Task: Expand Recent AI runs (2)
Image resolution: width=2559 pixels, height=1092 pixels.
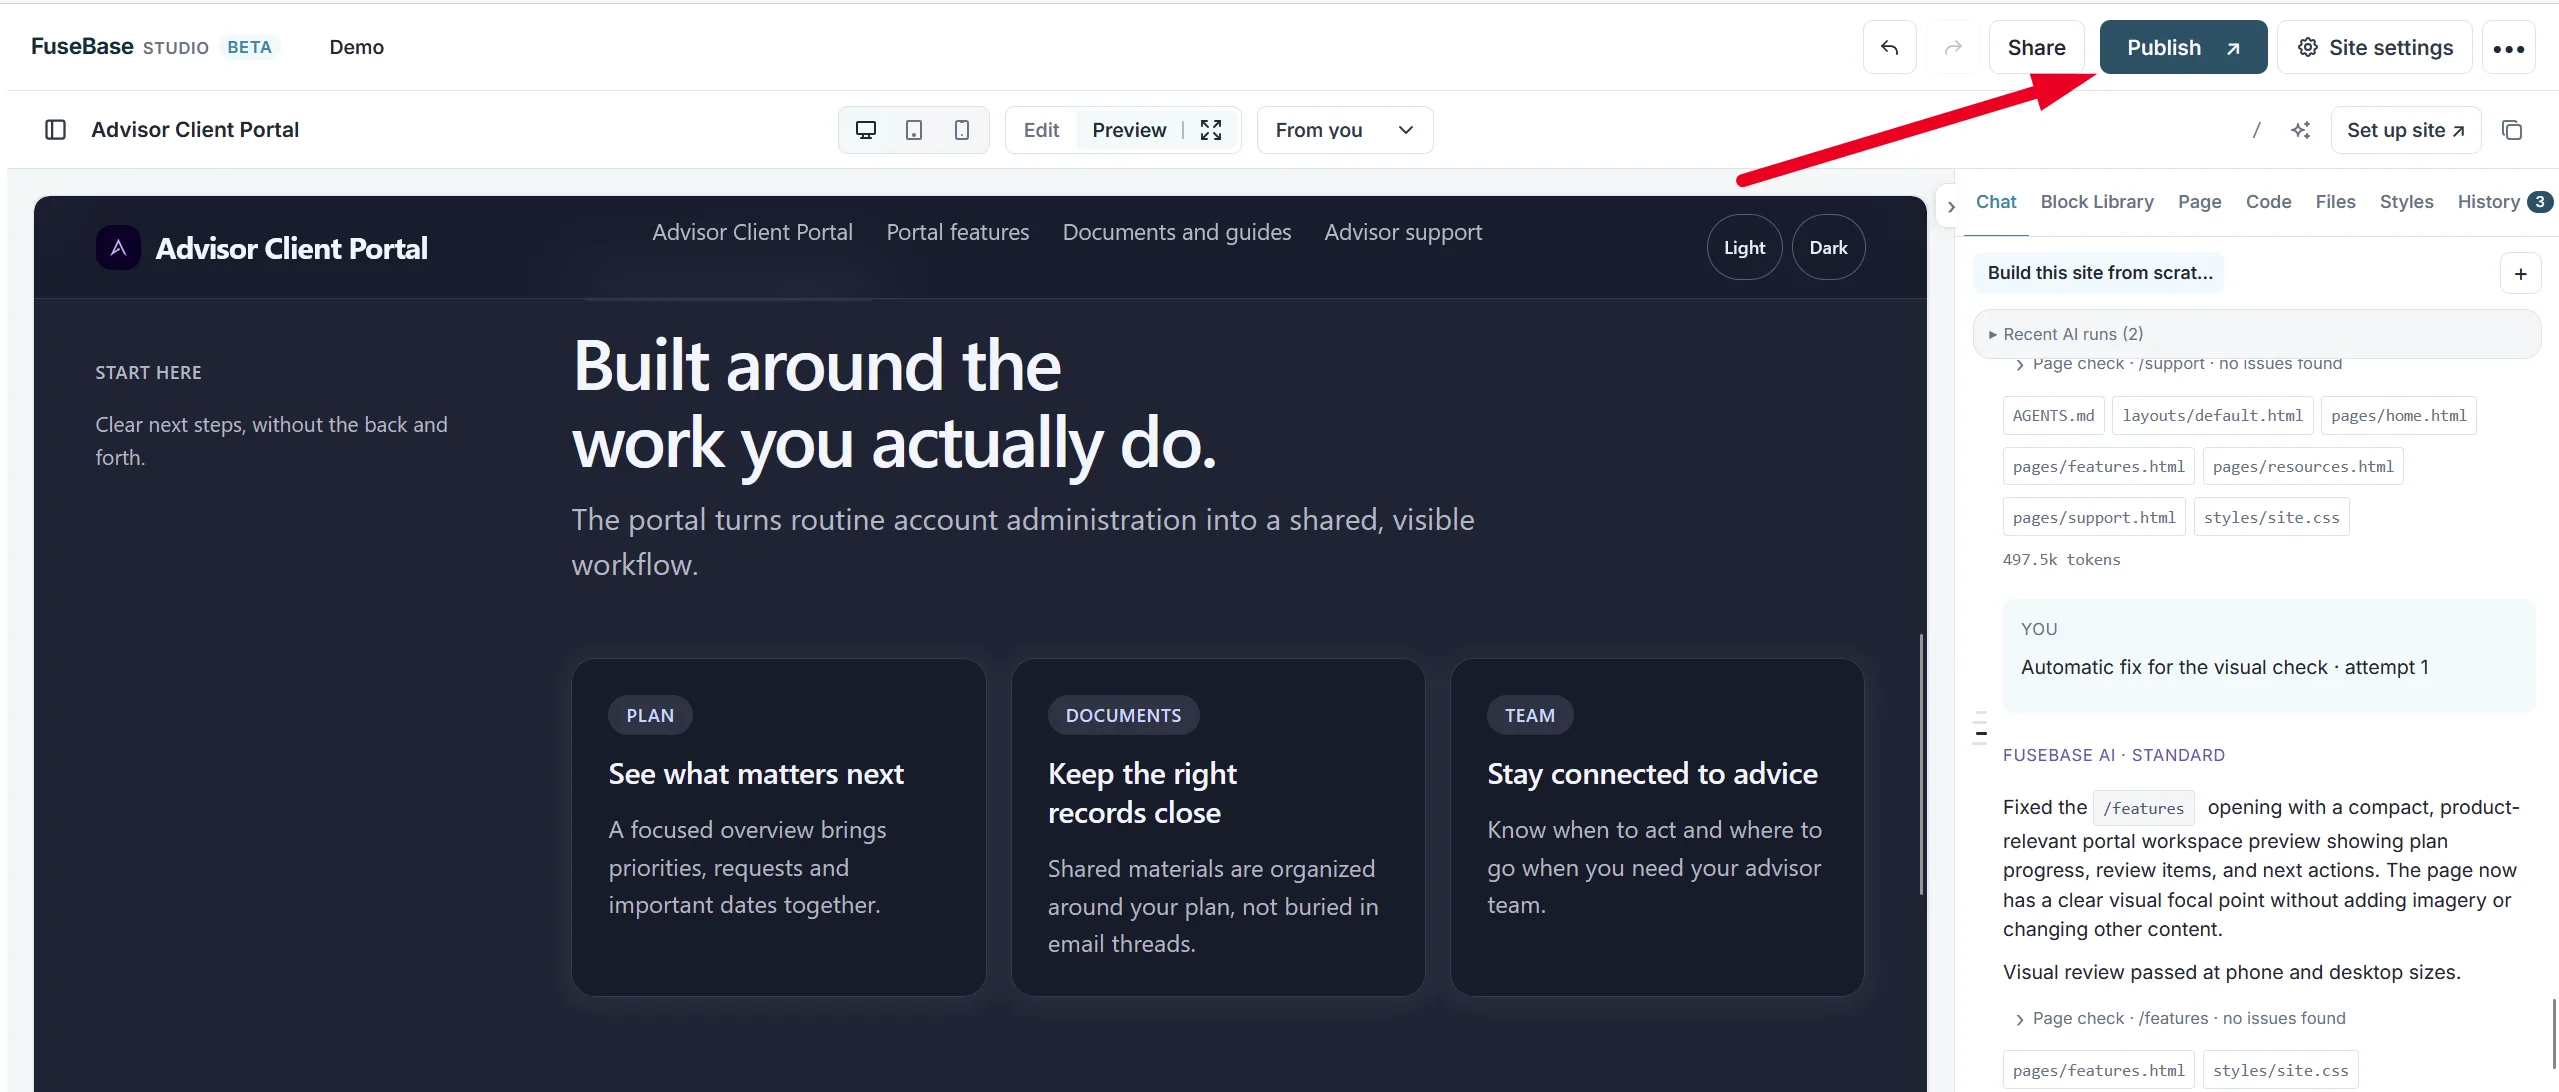Action: coord(2257,334)
